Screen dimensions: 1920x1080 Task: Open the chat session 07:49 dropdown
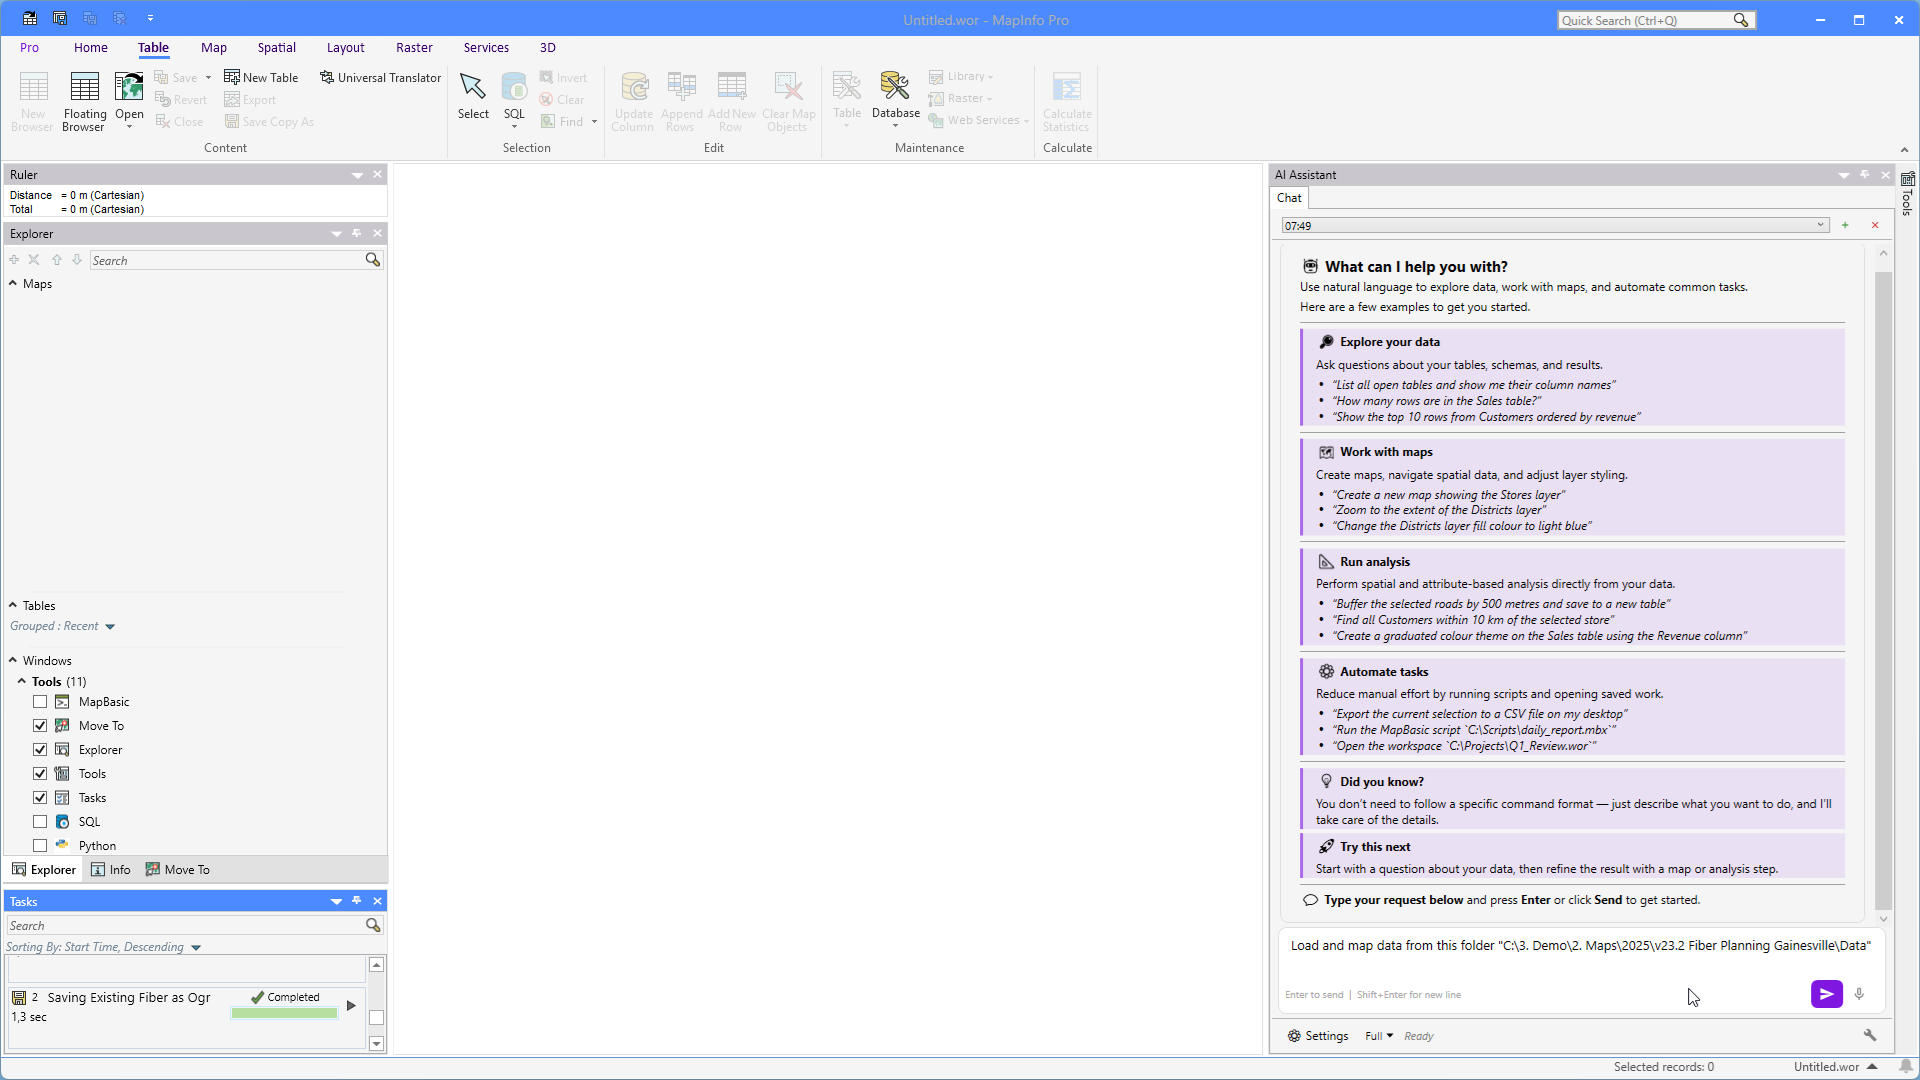[x=1555, y=225]
